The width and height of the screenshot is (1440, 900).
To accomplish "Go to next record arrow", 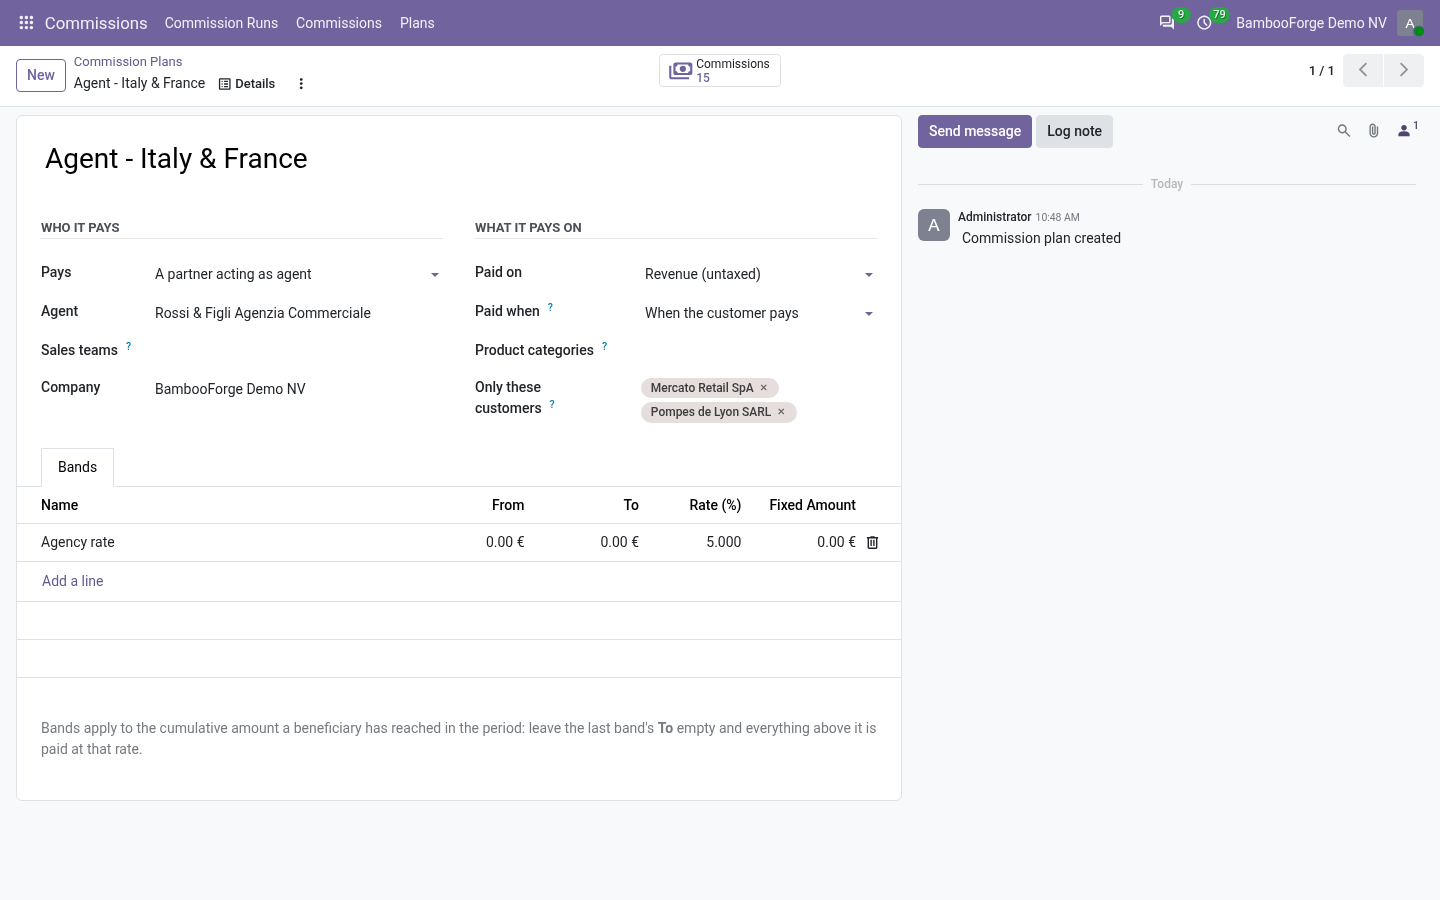I will click(1404, 70).
